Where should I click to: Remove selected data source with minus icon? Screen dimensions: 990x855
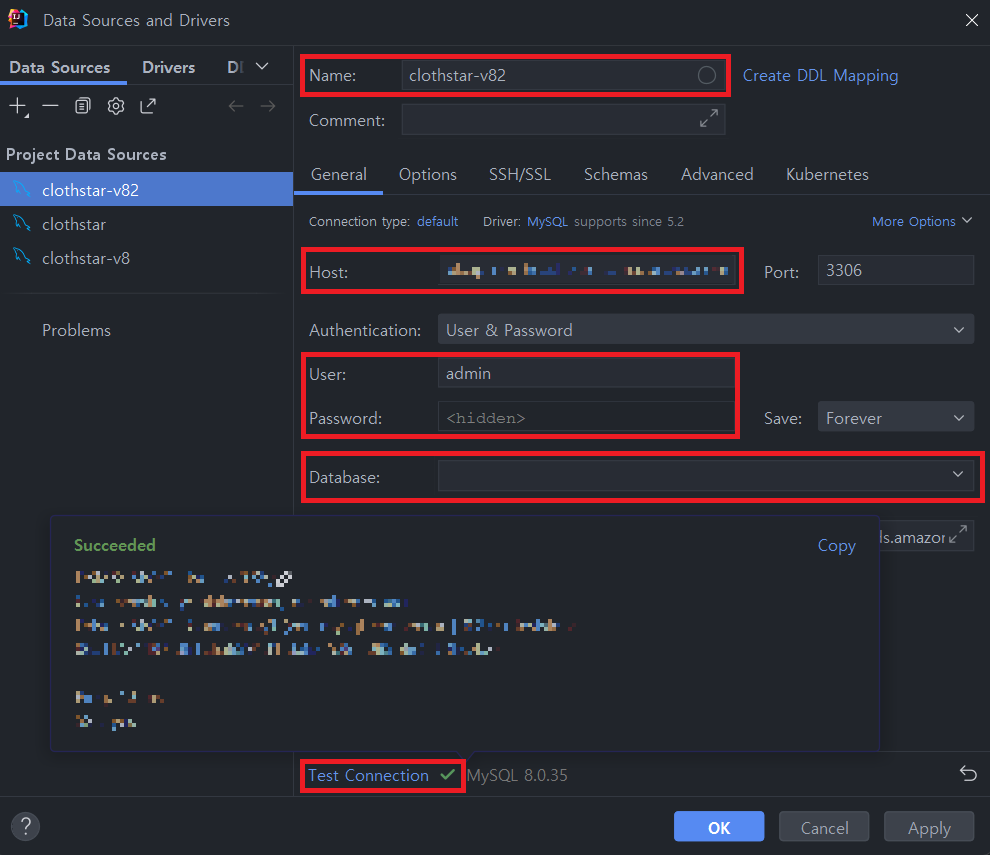click(51, 105)
